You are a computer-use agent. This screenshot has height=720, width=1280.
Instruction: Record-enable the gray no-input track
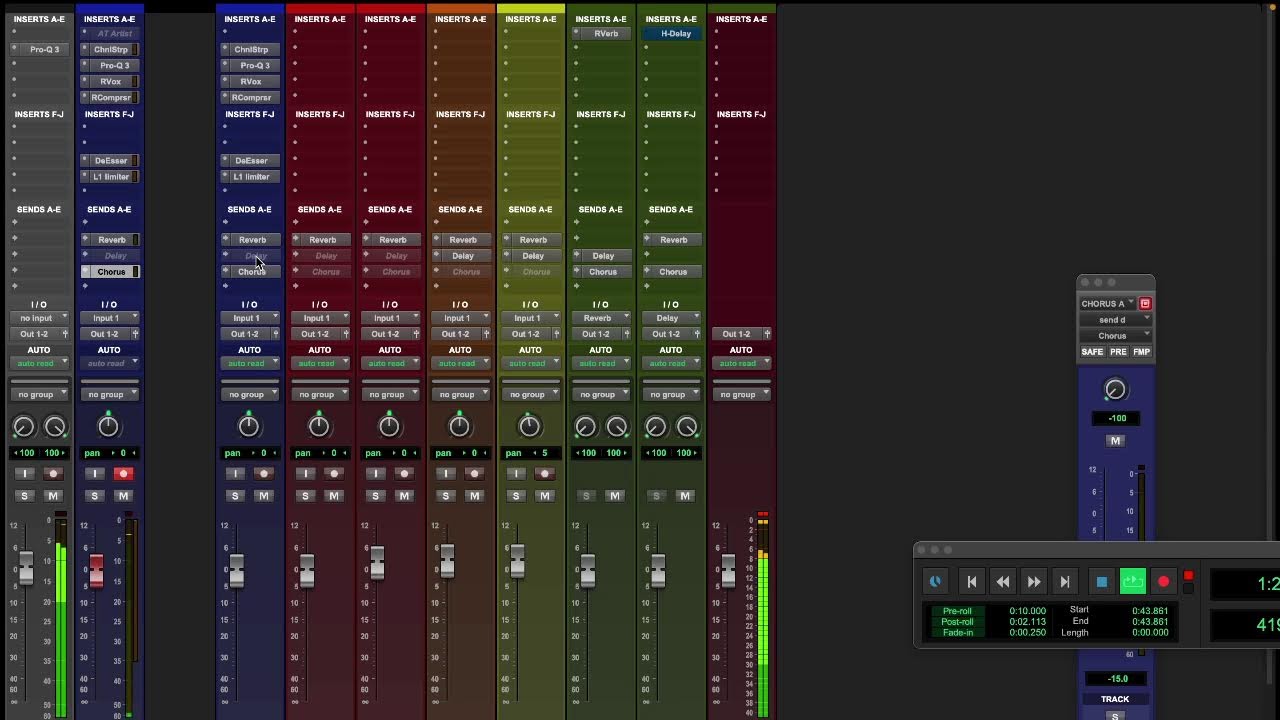(53, 474)
